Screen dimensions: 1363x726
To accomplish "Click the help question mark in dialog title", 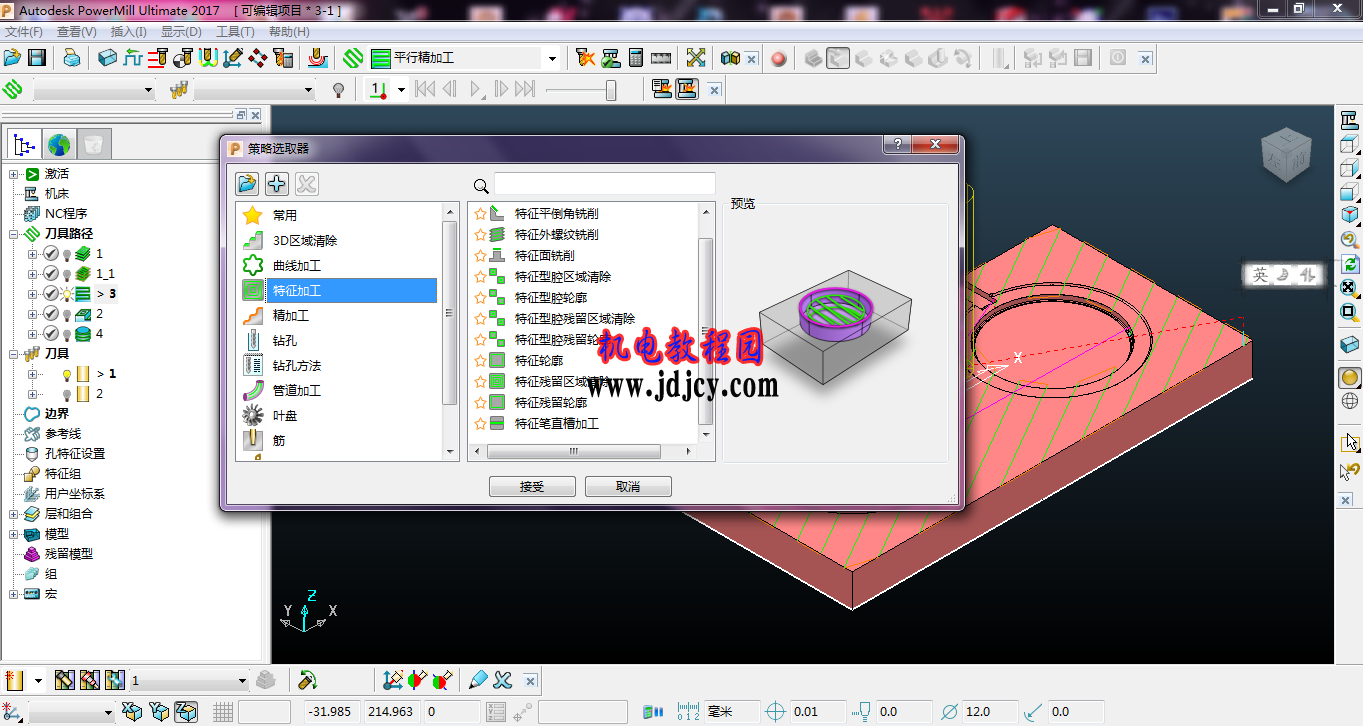I will click(x=897, y=145).
